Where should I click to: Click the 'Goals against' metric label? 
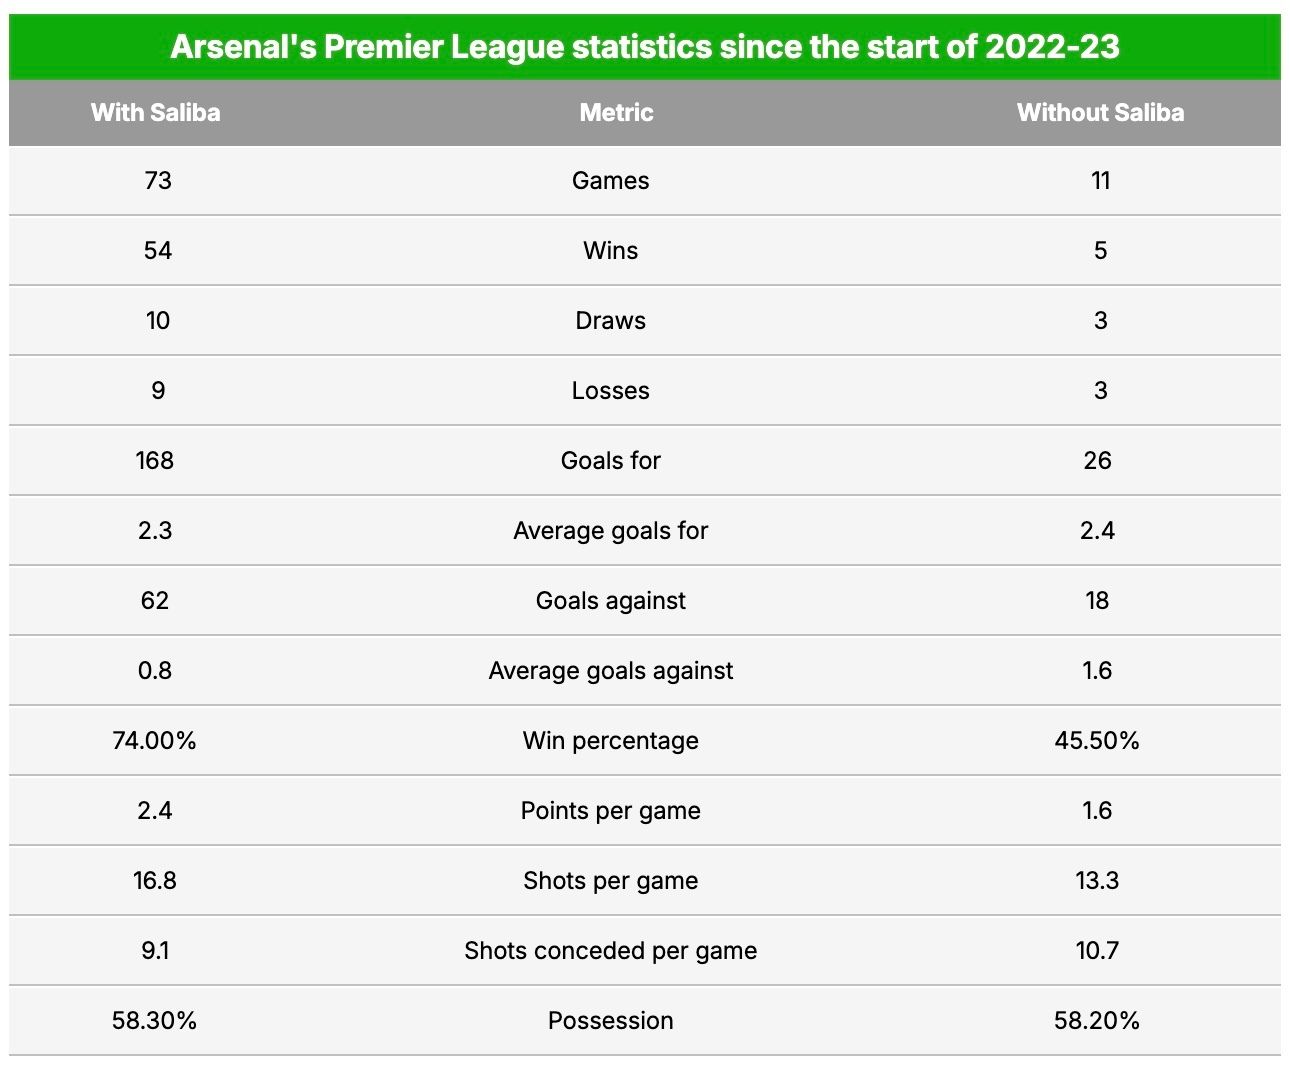point(610,600)
